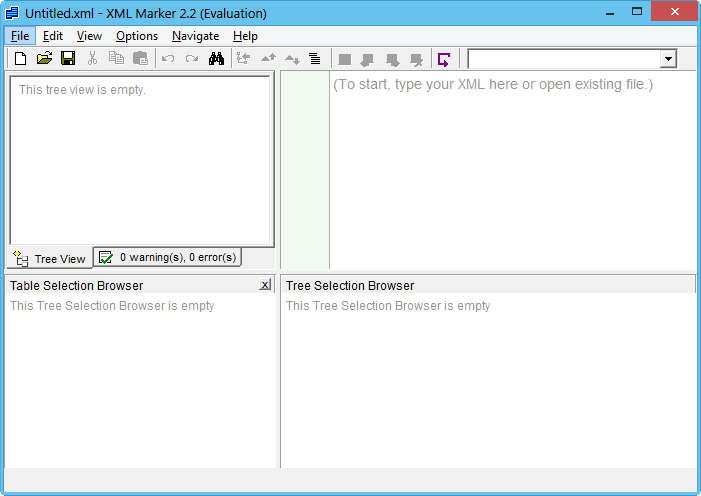Maximize the XML Marker window
The image size is (701, 496).
(637, 12)
